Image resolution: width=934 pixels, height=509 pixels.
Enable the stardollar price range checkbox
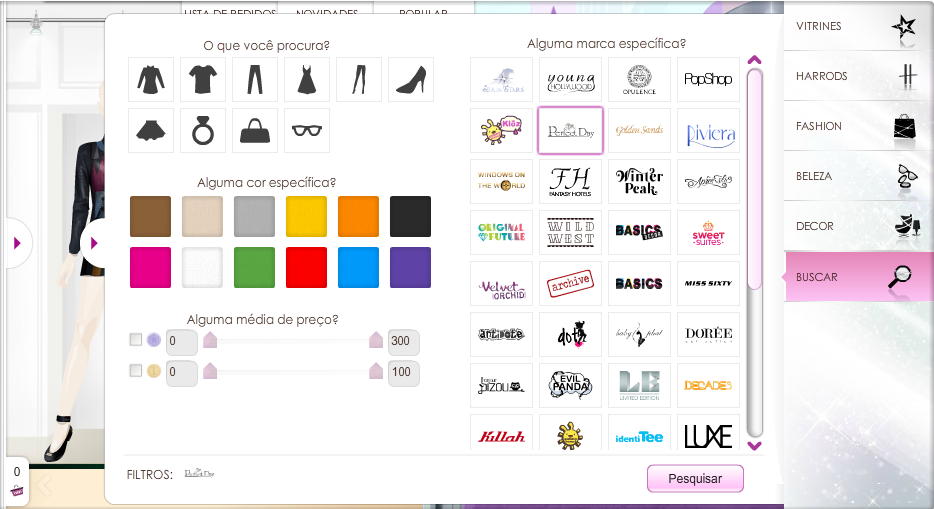pyautogui.click(x=136, y=339)
